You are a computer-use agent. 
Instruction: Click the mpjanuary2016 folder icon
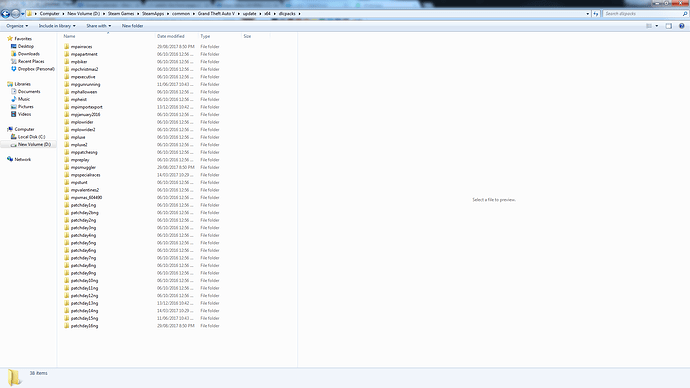tap(67, 114)
